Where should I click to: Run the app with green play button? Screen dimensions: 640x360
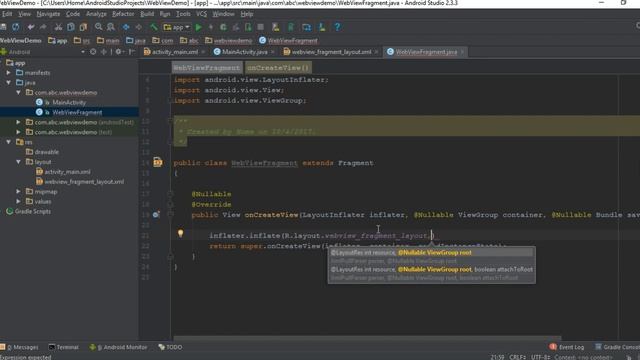(x=198, y=27)
